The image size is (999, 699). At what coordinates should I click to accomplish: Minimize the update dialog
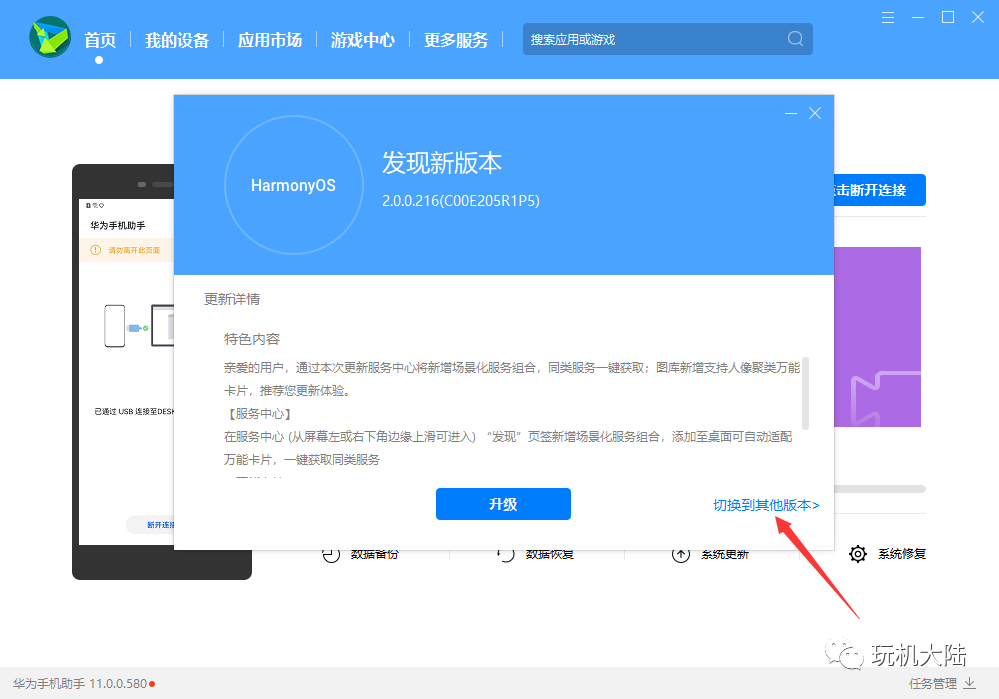(x=791, y=113)
